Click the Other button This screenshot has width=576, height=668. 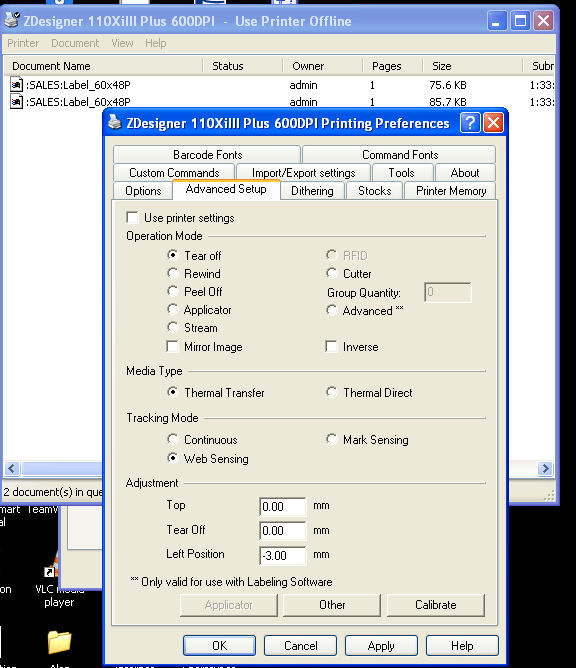pos(332,605)
